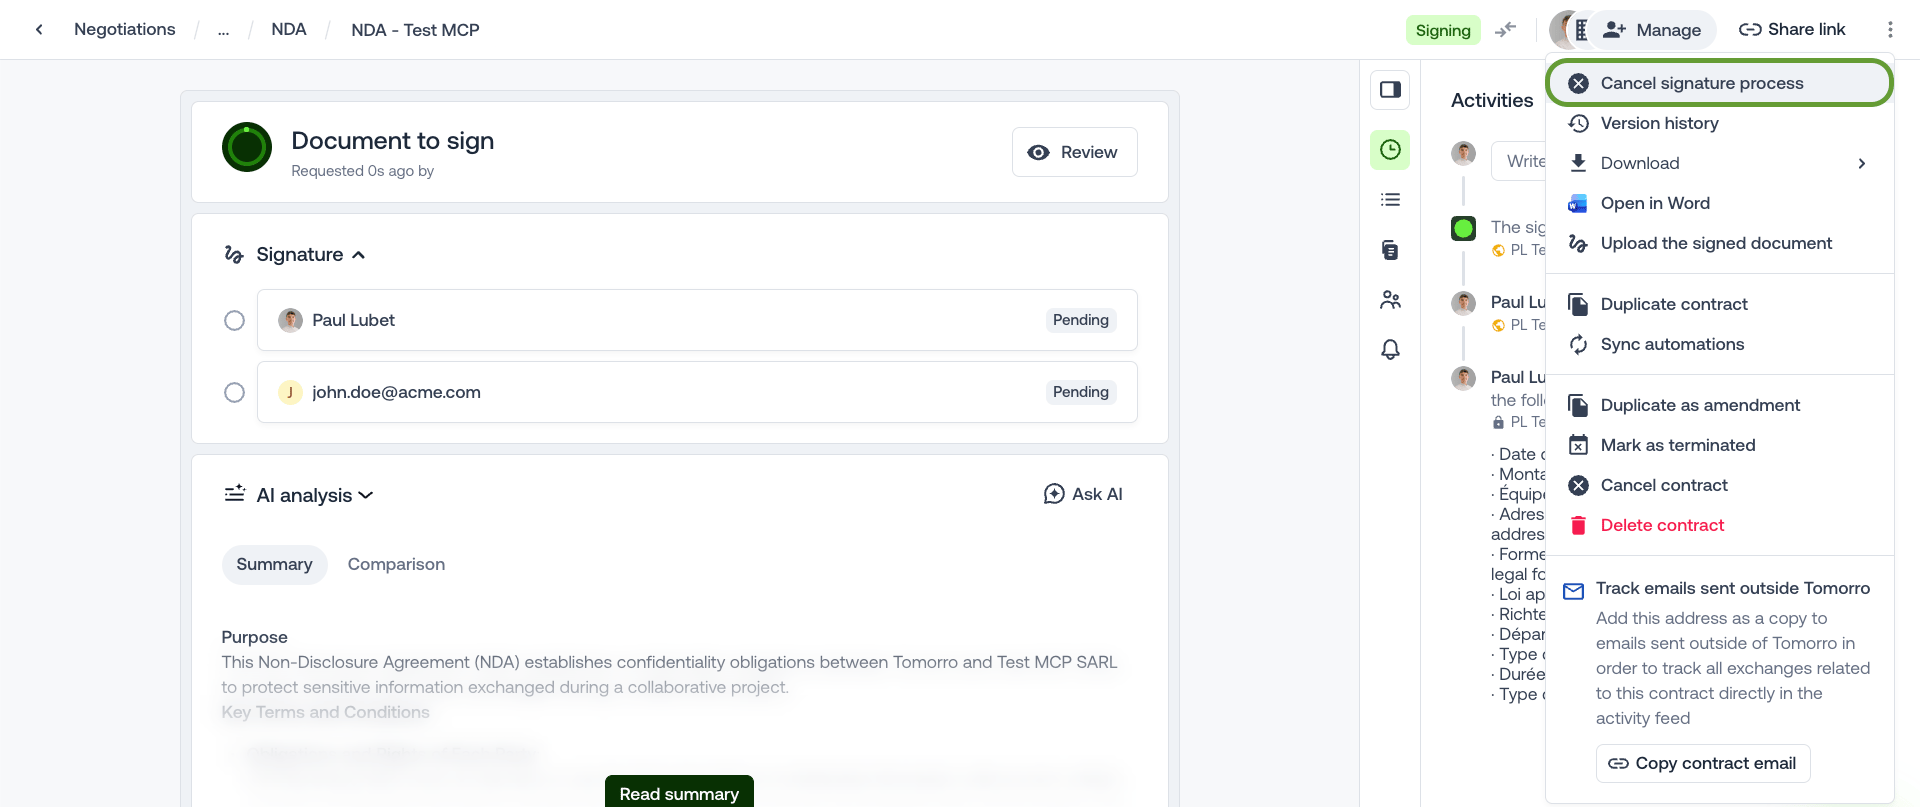Choose Cancel contract
Viewport: 1920px width, 807px height.
point(1719,485)
